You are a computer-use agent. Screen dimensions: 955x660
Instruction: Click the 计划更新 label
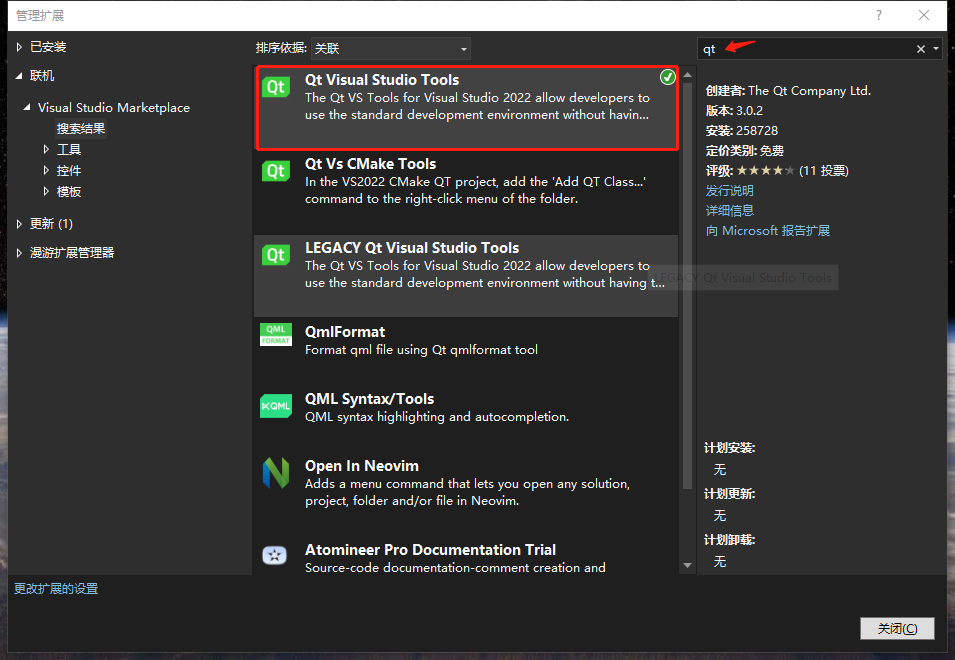click(729, 494)
